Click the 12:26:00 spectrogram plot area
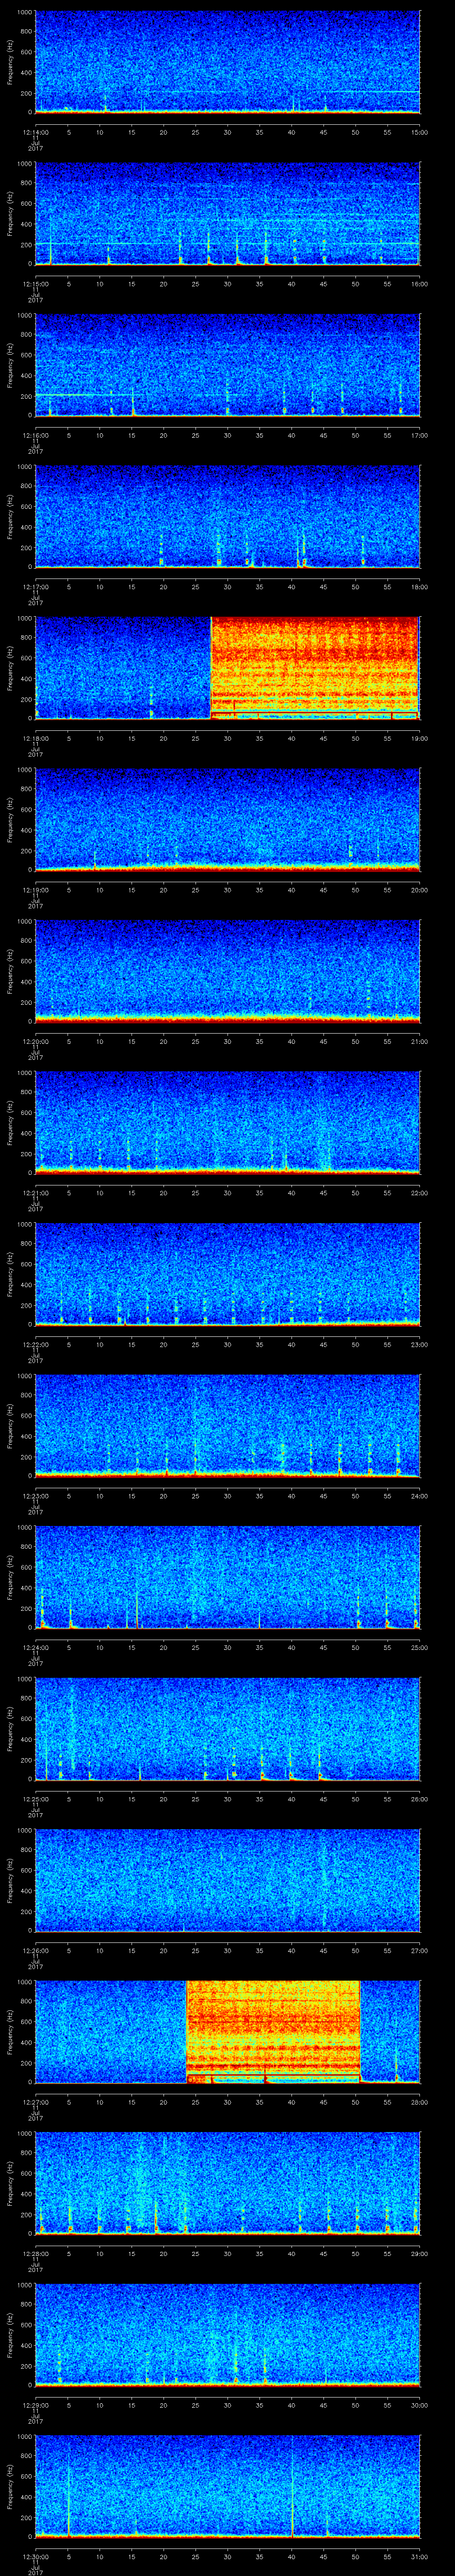This screenshot has height=2576, width=455. [227, 1879]
